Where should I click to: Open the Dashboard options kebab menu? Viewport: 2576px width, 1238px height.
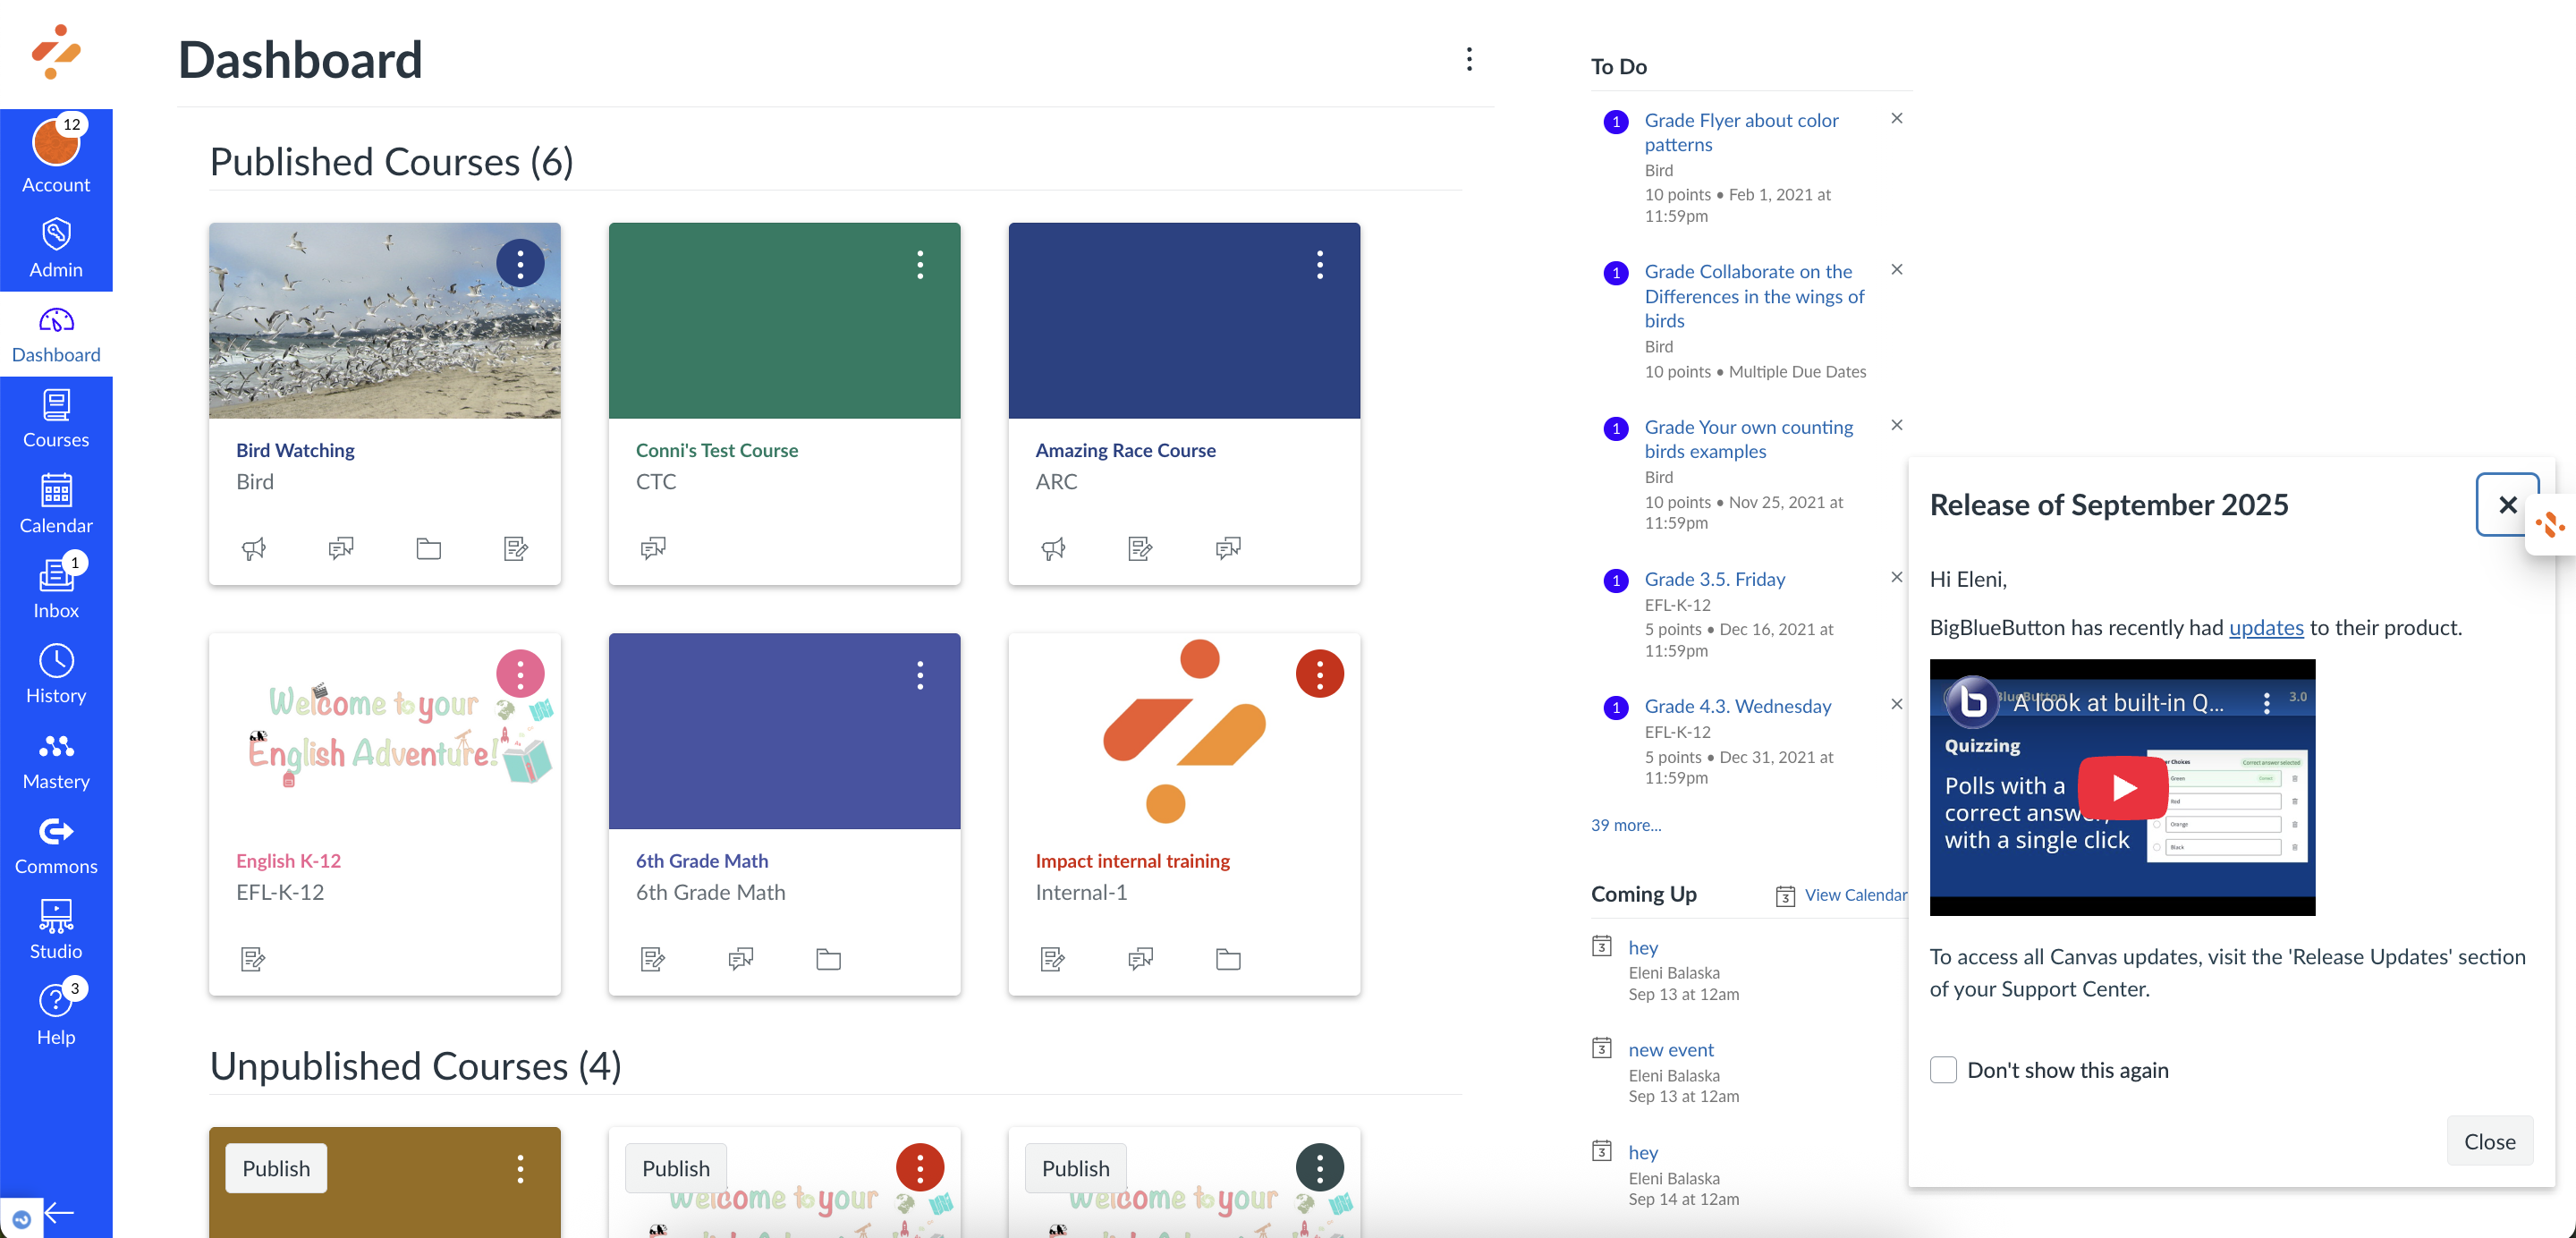click(x=1469, y=60)
